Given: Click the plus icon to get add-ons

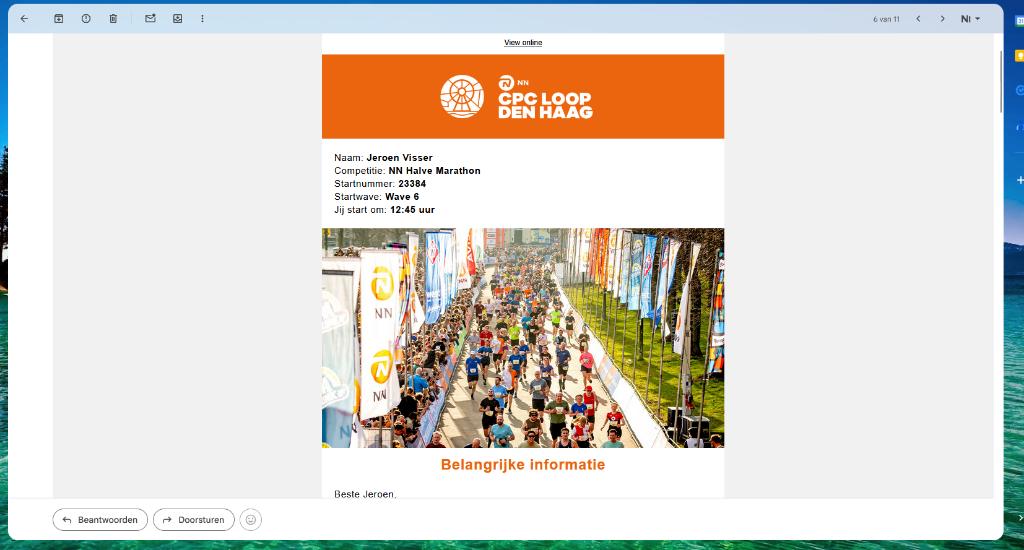Looking at the screenshot, I should [x=1020, y=180].
